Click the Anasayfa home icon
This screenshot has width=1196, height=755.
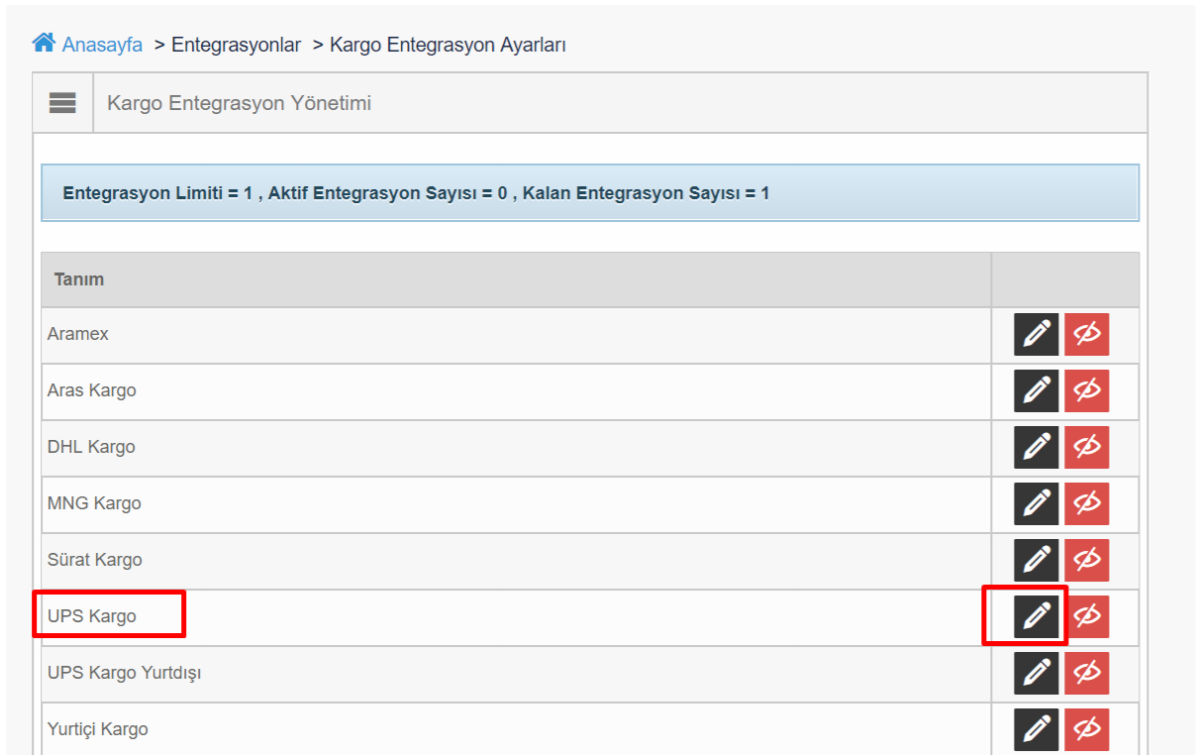pos(43,43)
